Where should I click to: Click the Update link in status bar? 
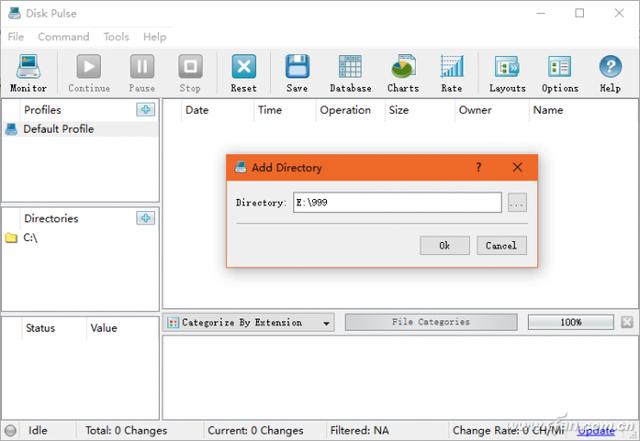pyautogui.click(x=596, y=431)
